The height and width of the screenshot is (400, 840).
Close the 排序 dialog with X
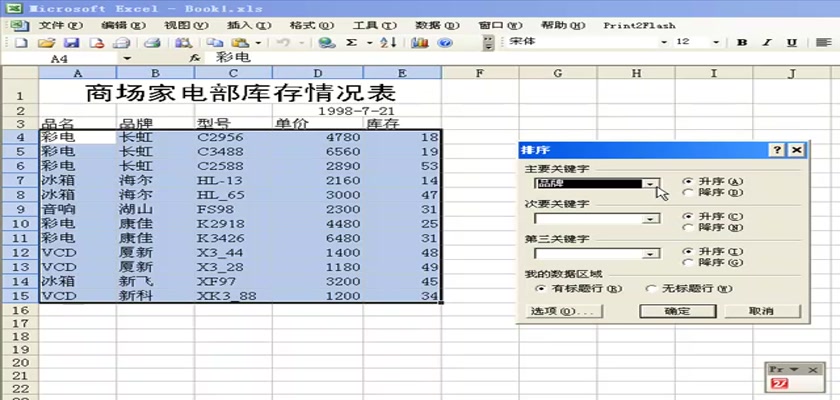[x=796, y=150]
